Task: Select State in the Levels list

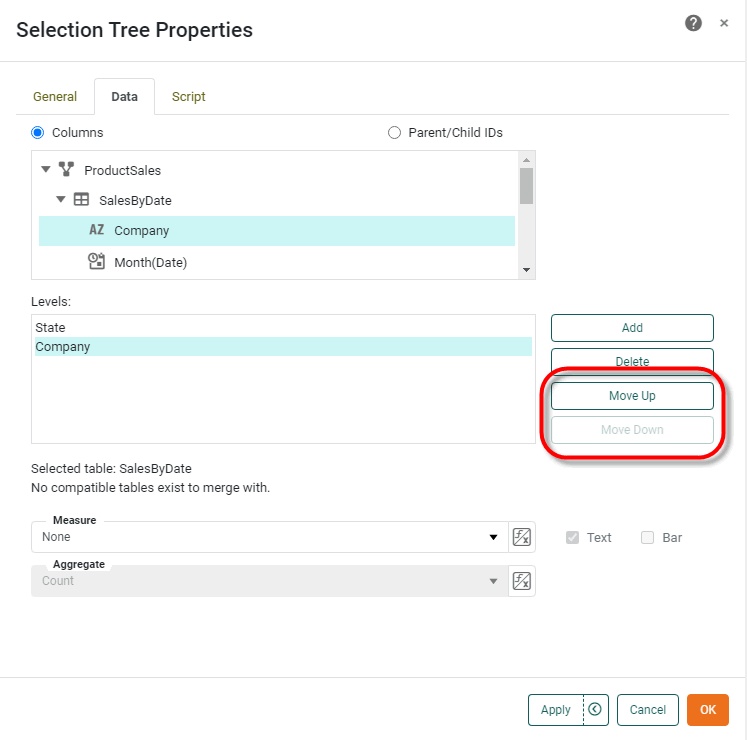Action: [283, 327]
